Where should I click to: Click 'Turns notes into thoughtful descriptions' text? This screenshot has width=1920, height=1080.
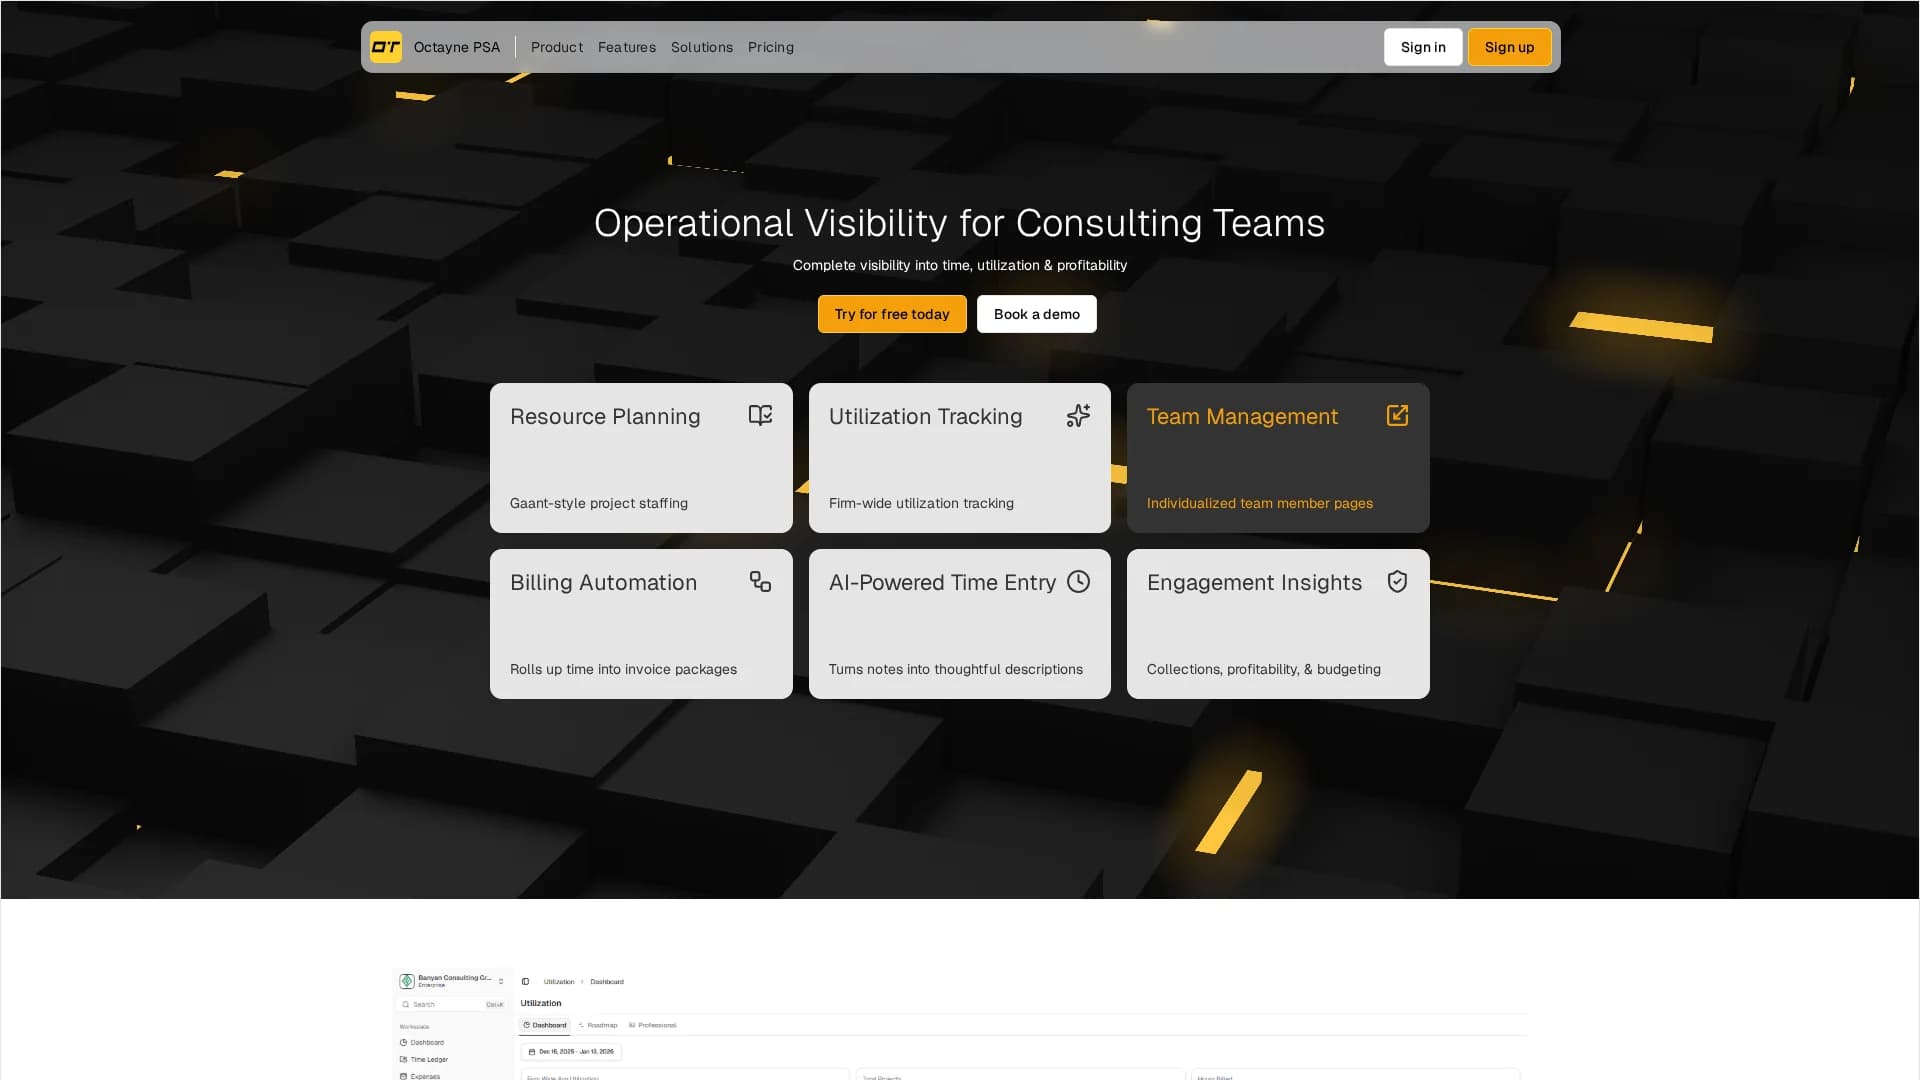(x=955, y=669)
